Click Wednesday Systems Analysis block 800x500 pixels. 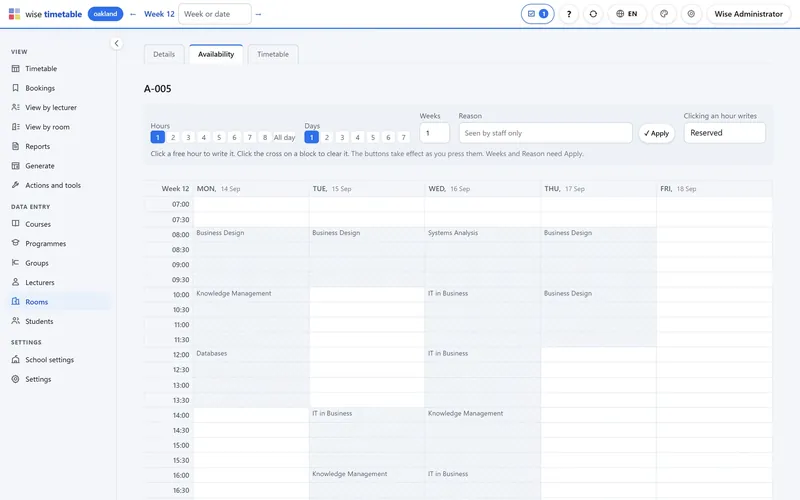pyautogui.click(x=482, y=257)
